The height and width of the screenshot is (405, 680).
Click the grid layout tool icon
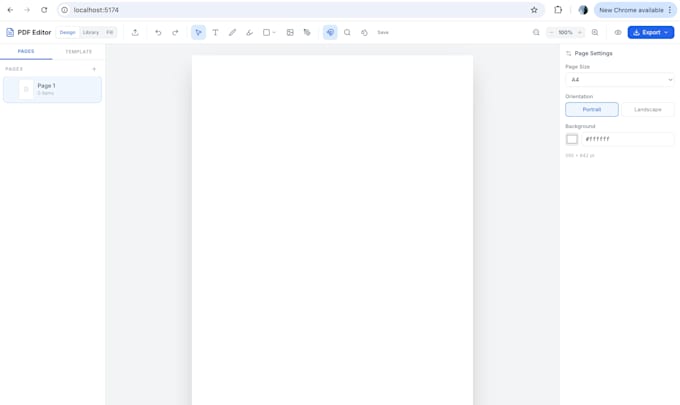coord(290,33)
